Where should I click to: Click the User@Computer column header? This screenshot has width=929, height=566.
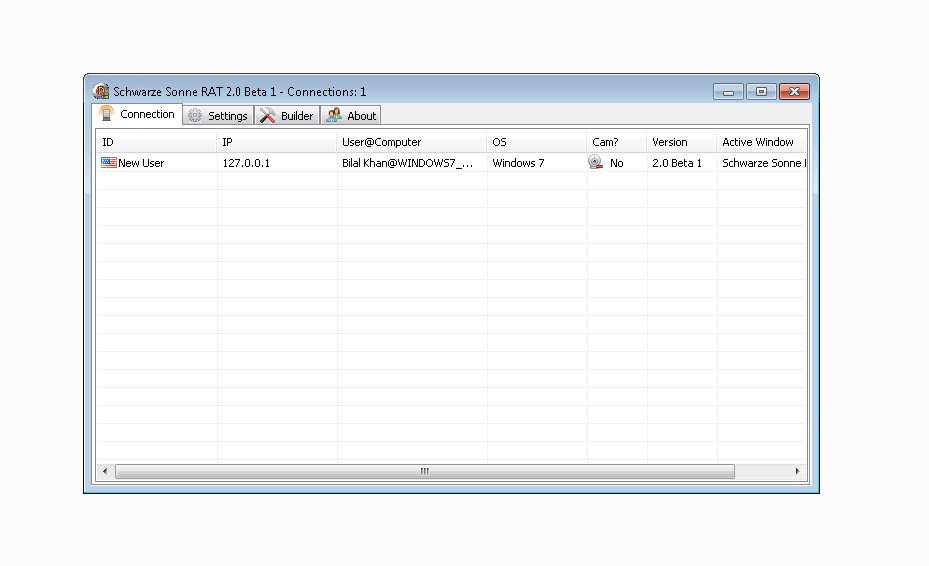(x=412, y=142)
